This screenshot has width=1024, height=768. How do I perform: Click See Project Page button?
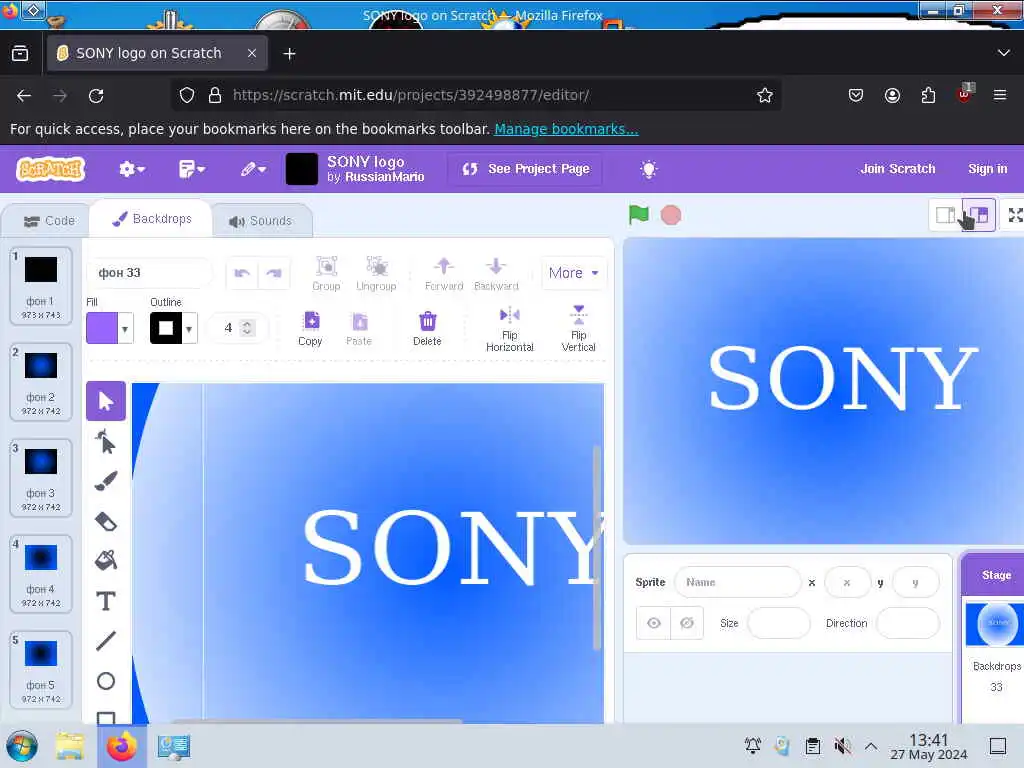[x=525, y=169]
